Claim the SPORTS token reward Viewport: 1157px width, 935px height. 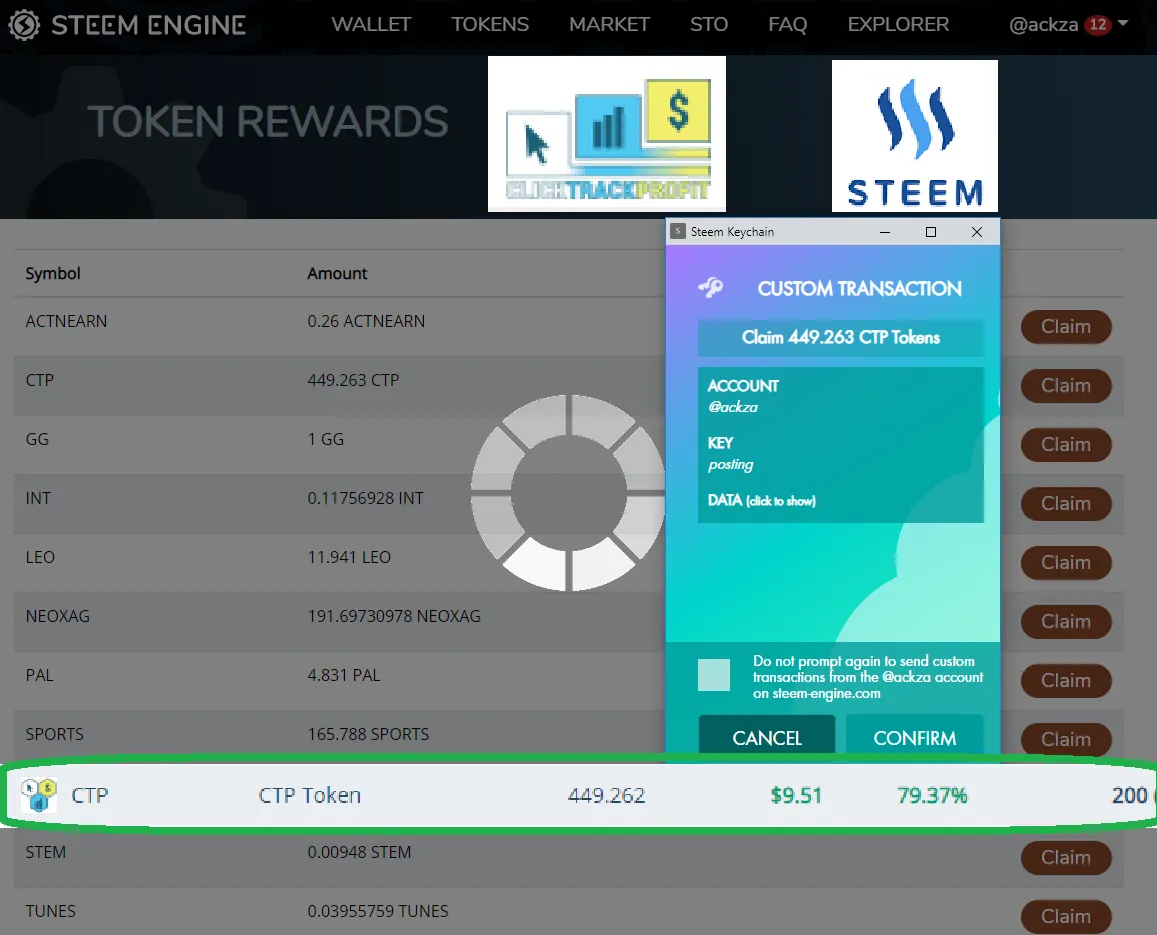tap(1066, 739)
